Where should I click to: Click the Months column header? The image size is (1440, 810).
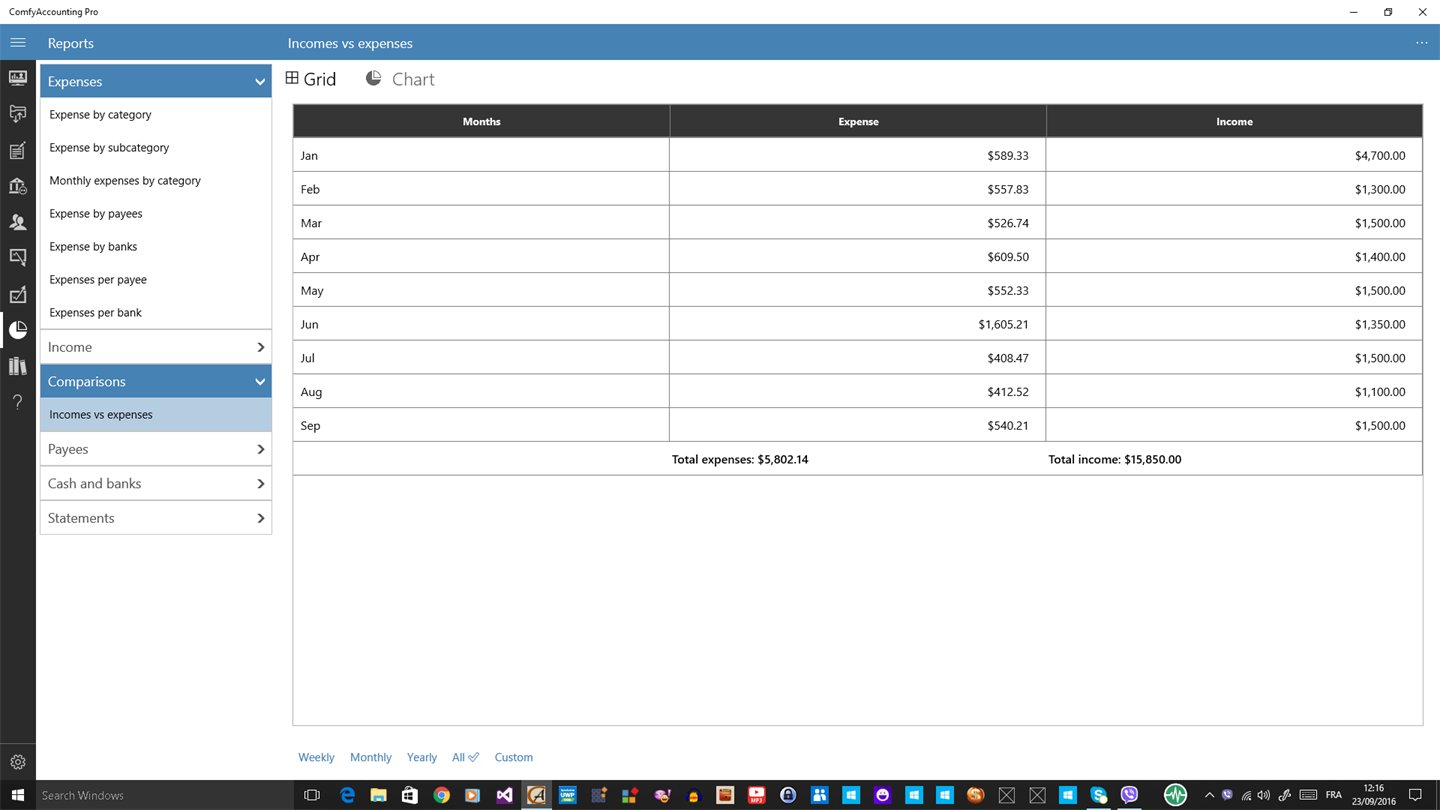tap(481, 121)
